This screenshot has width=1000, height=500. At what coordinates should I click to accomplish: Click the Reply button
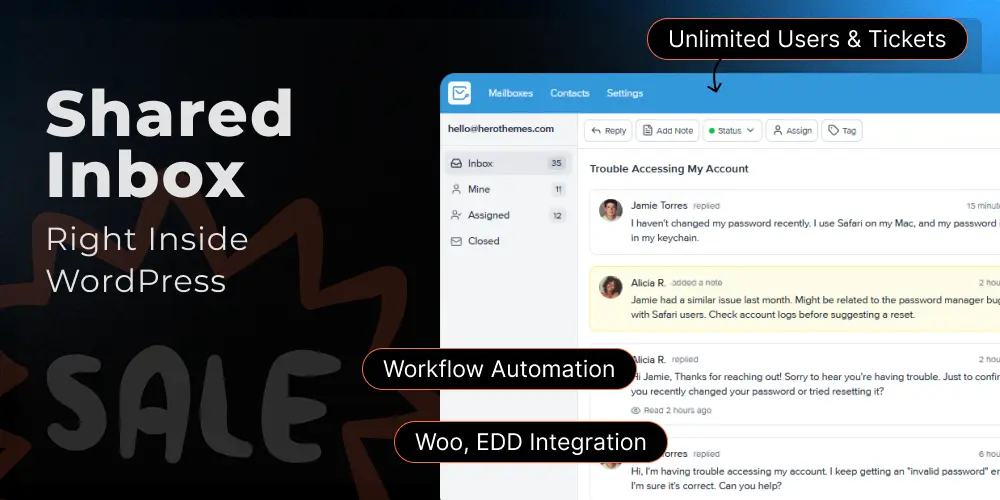pos(608,130)
